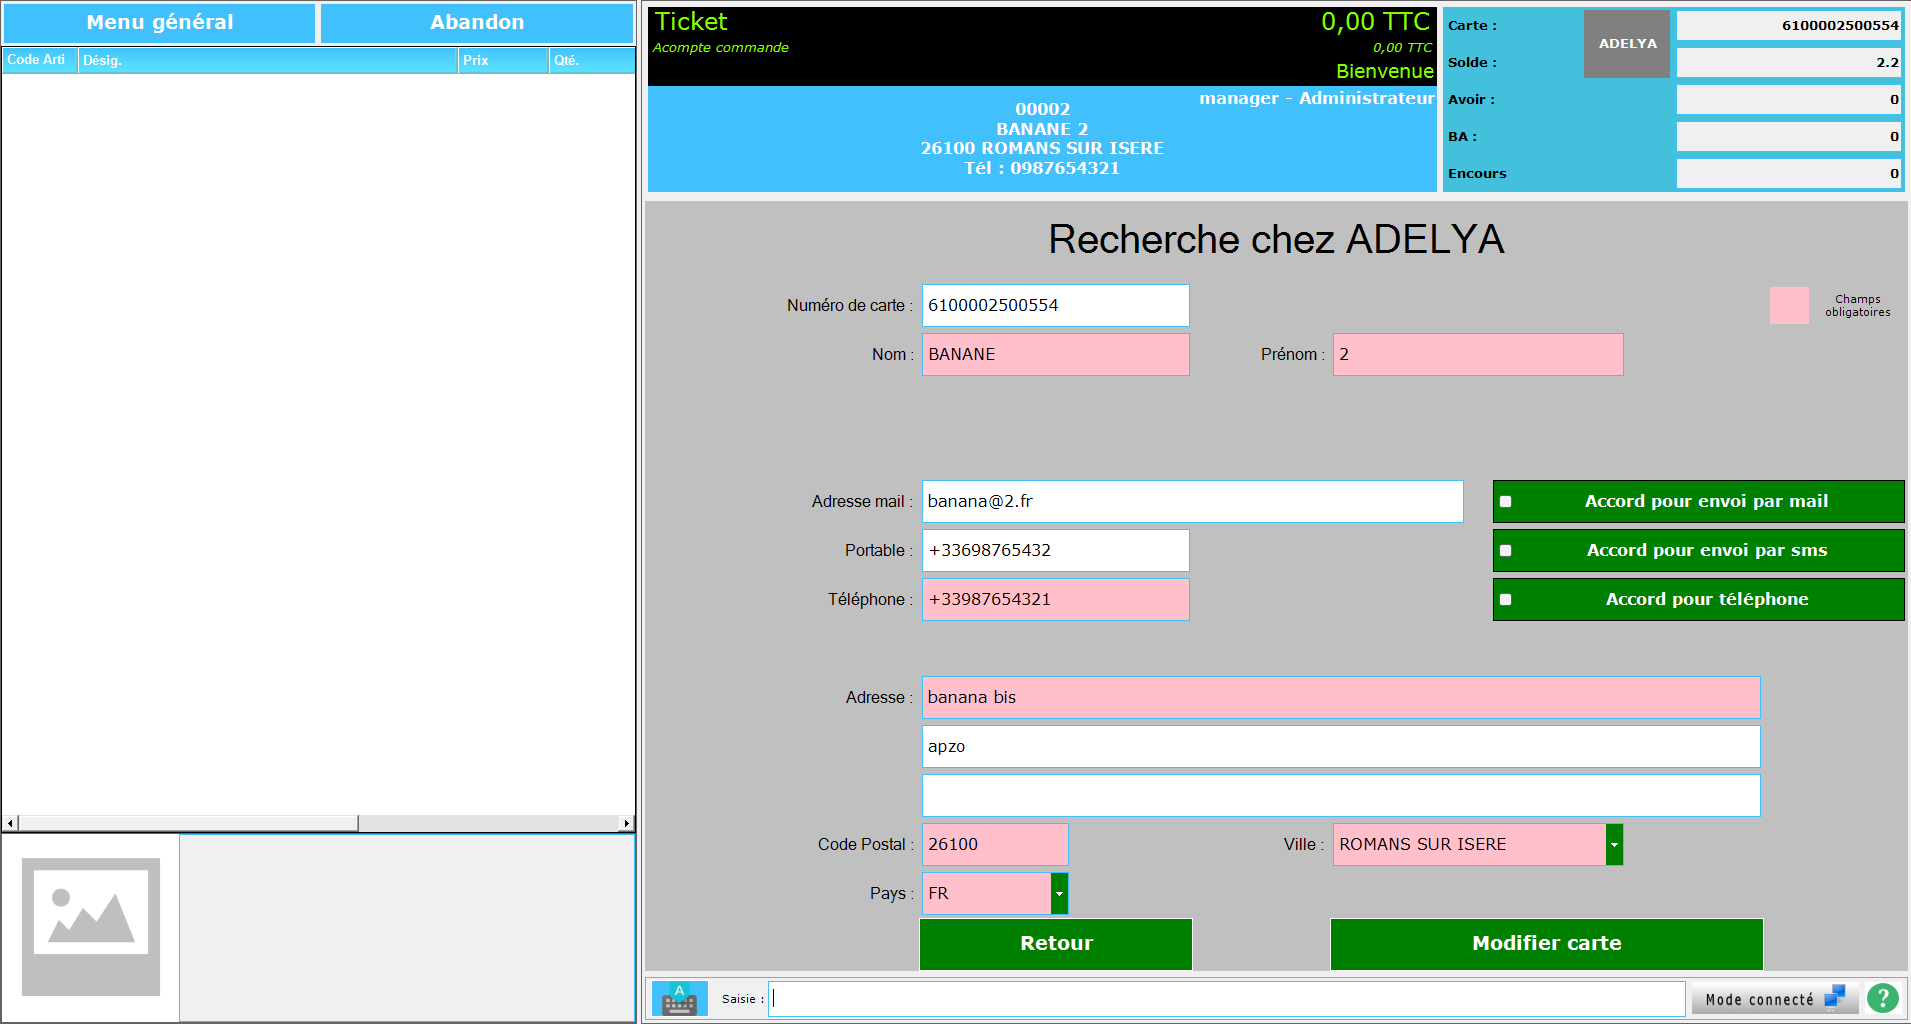Click the Prénom input field
The width and height of the screenshot is (1911, 1024).
tap(1478, 354)
